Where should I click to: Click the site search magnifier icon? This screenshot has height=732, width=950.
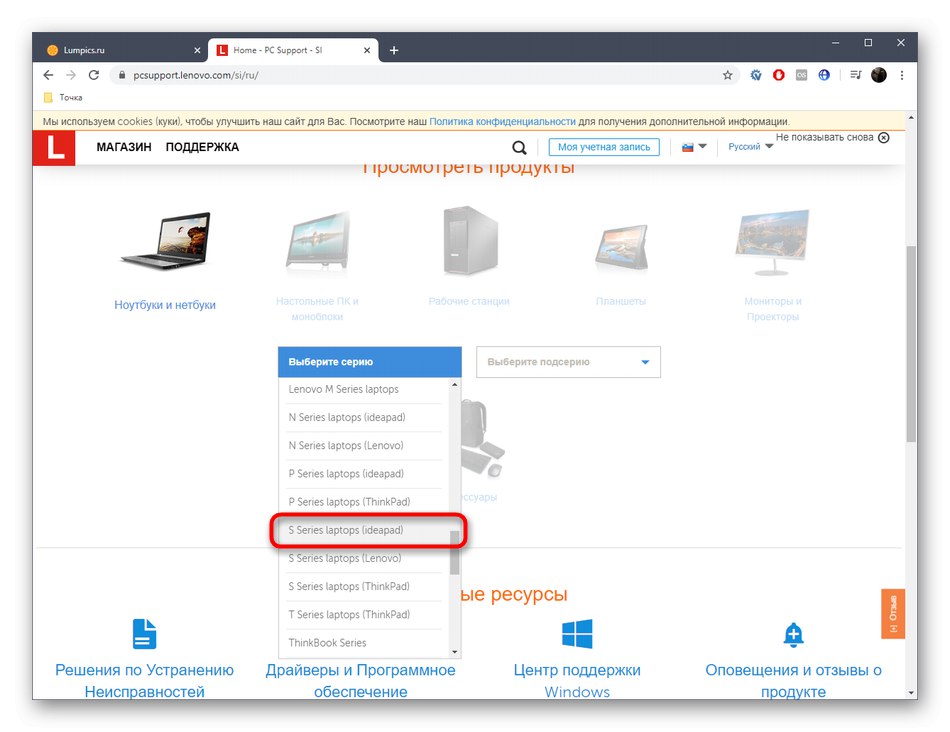pos(519,147)
